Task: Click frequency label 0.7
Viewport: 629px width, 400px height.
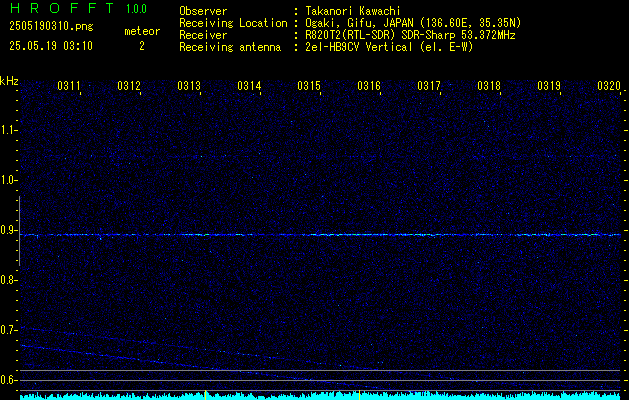Action: (x=9, y=330)
